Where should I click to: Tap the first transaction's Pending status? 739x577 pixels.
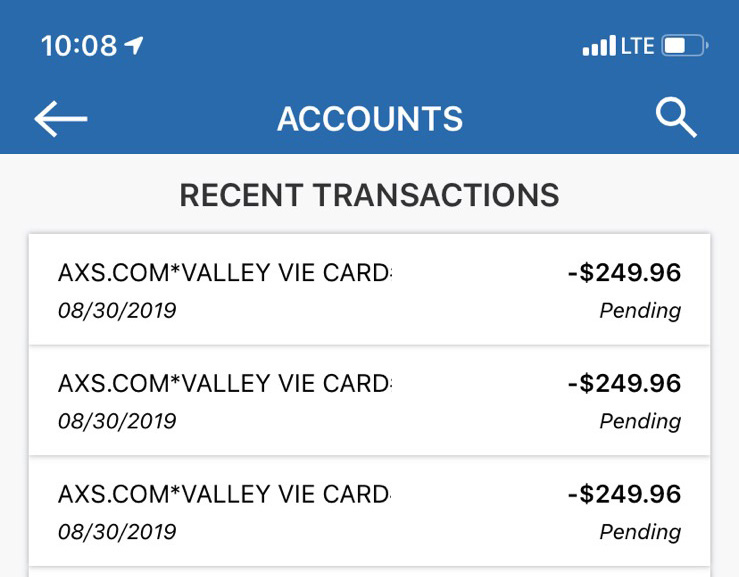[640, 311]
